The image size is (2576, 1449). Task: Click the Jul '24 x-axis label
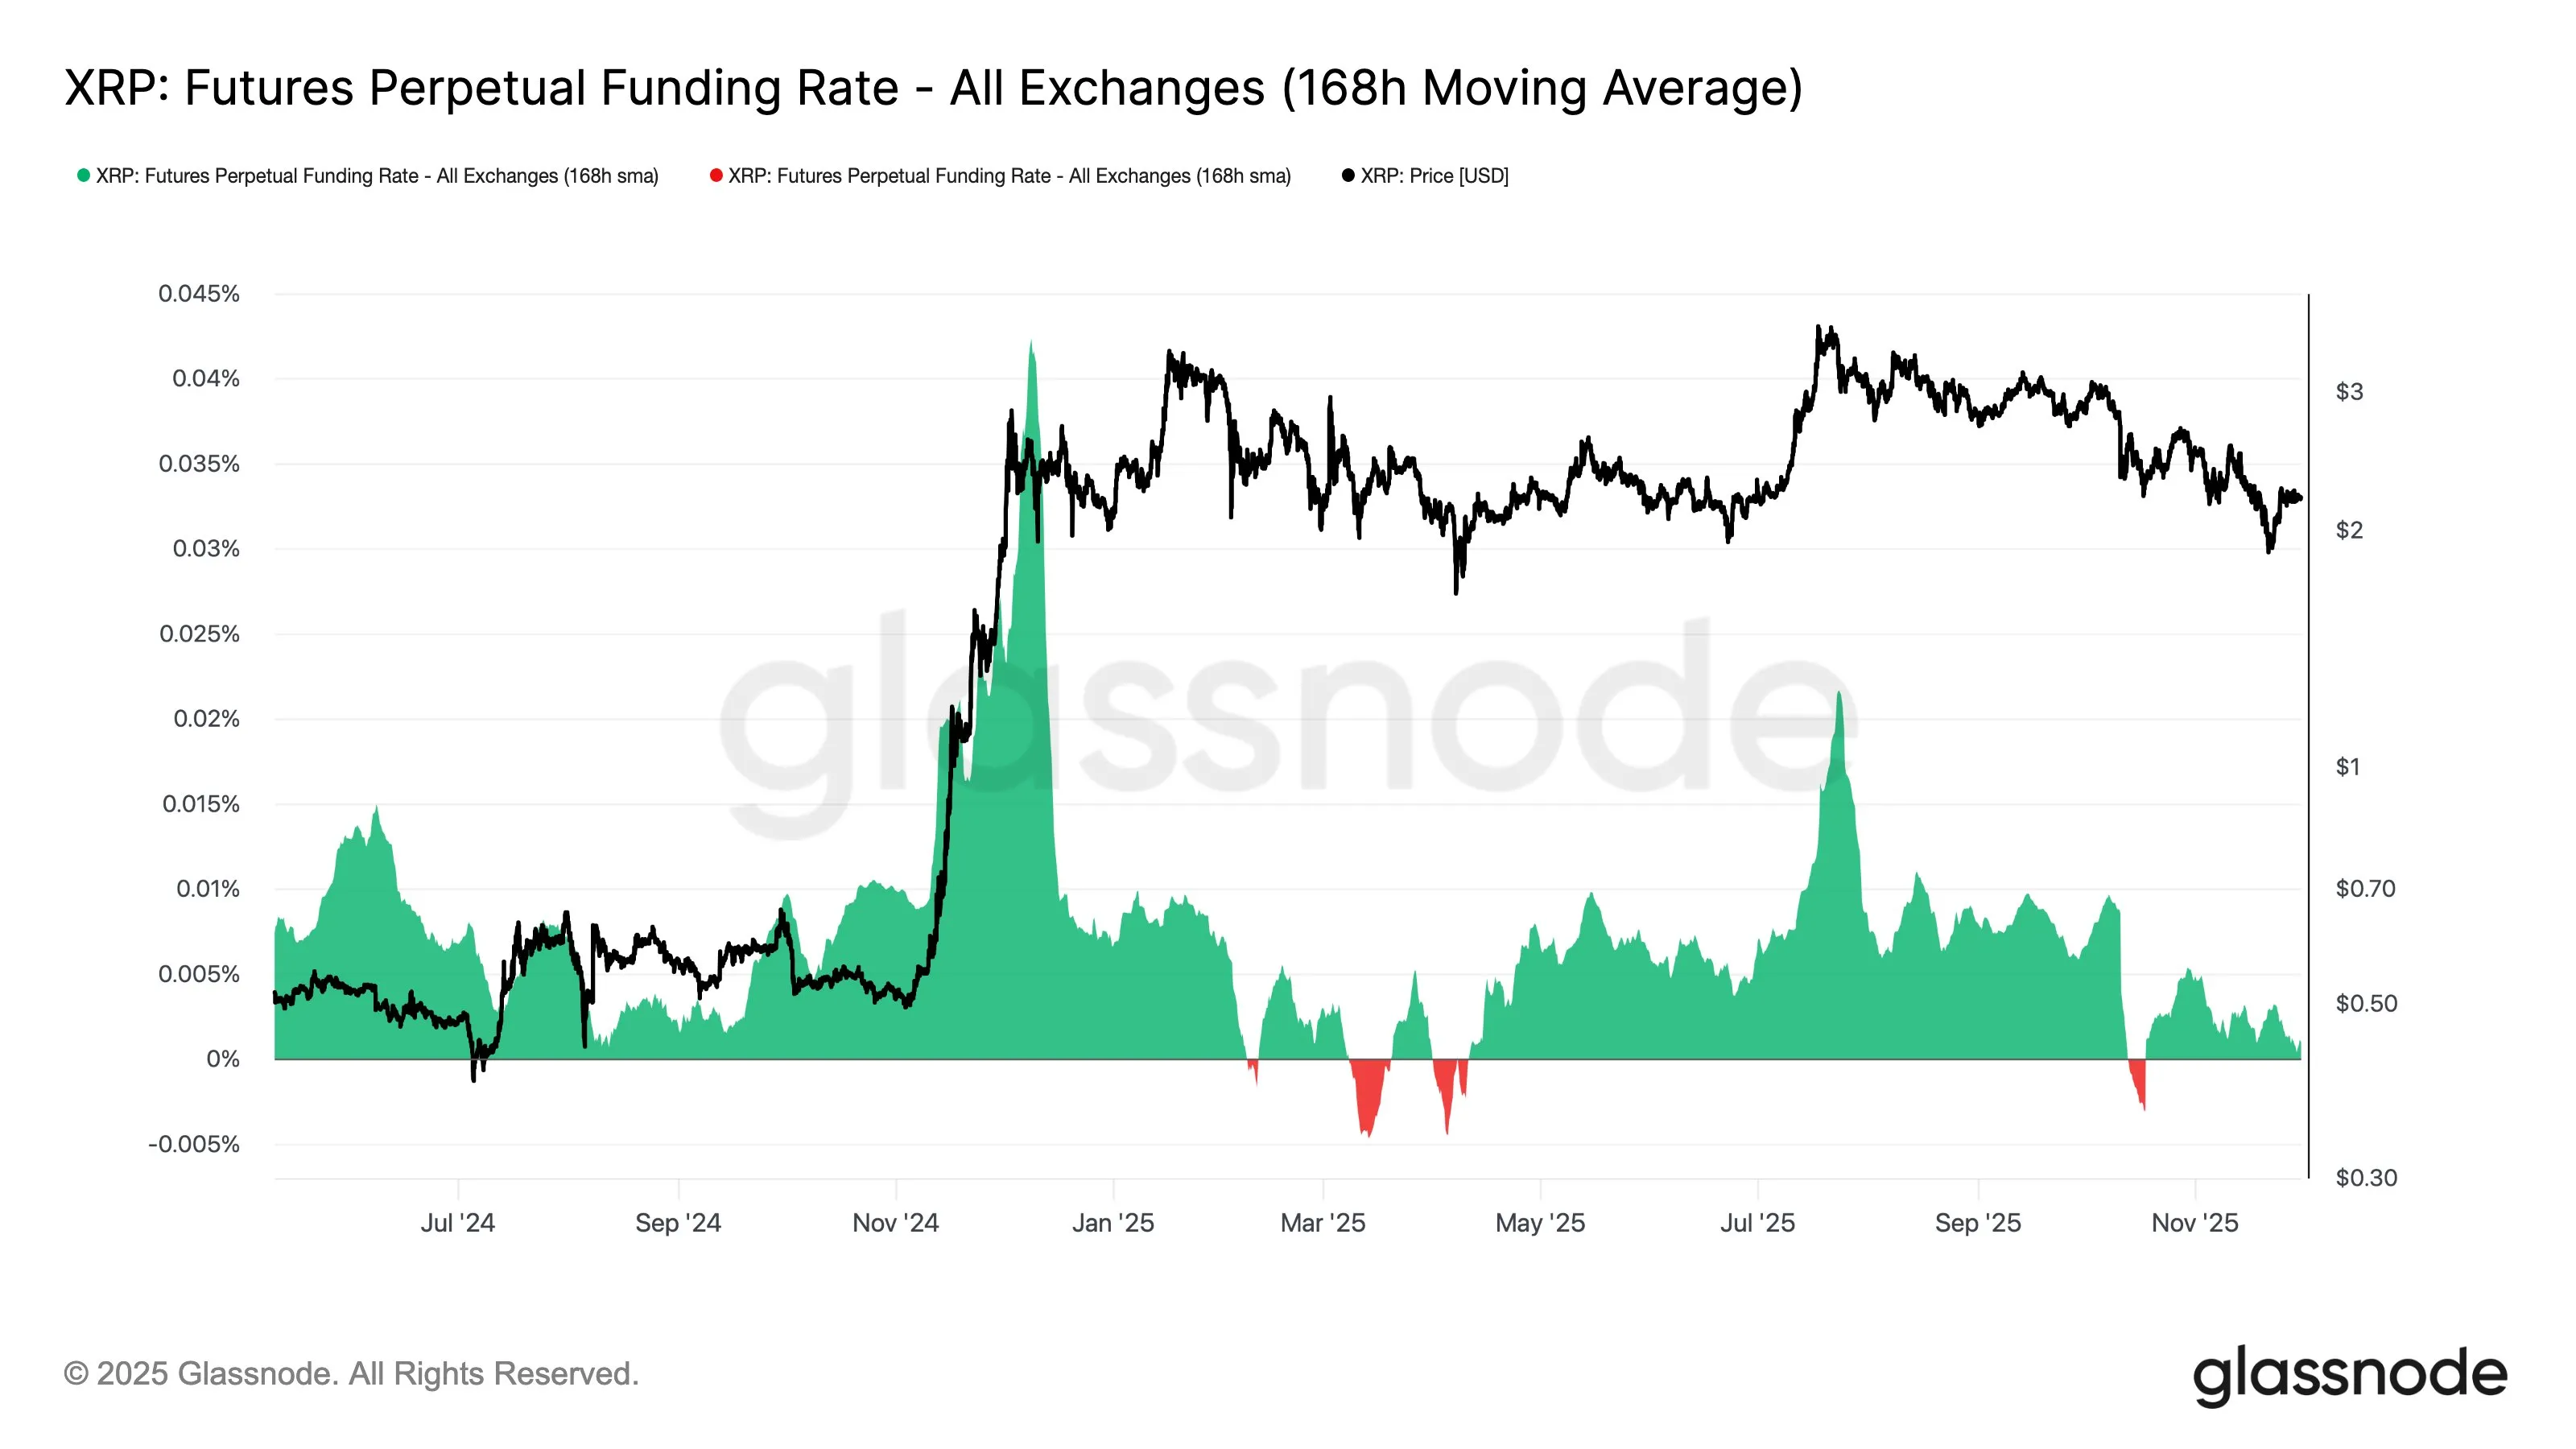458,1223
